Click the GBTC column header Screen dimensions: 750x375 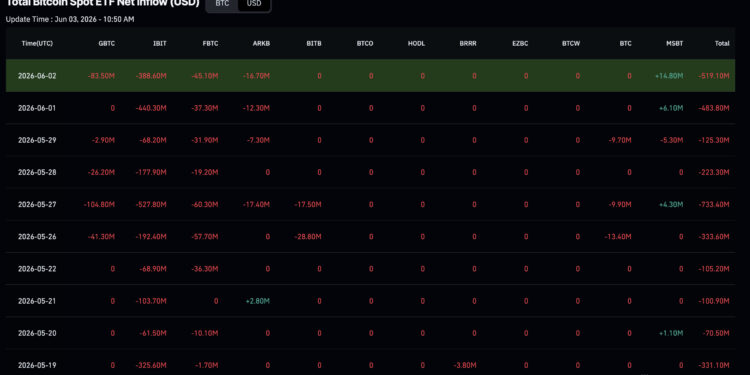[x=107, y=44]
